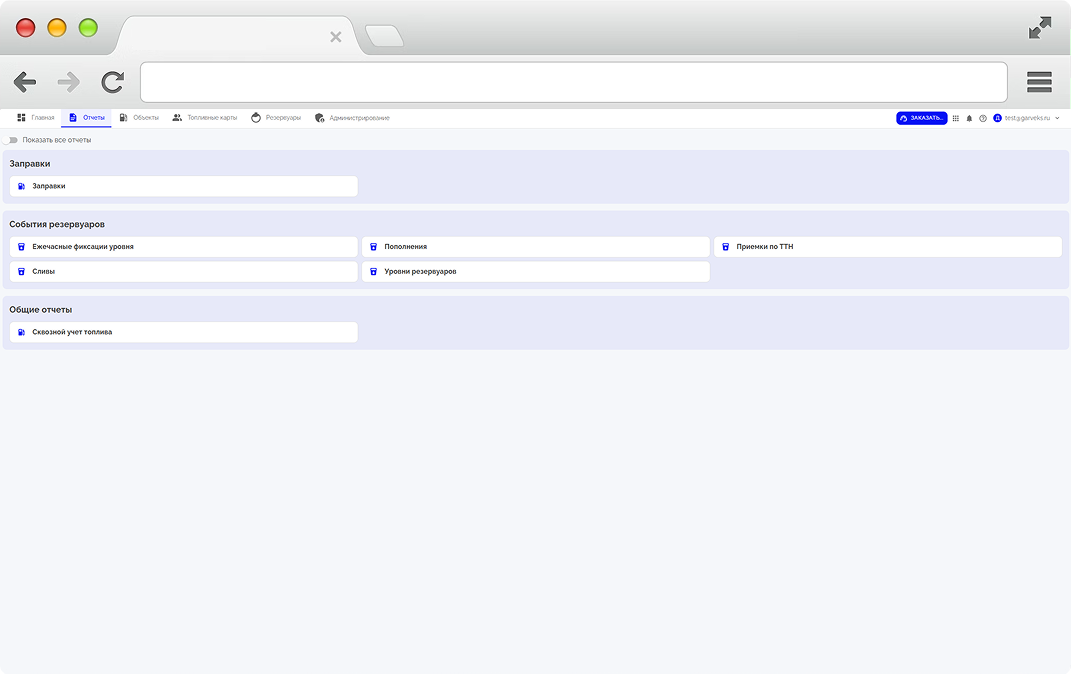Select the Резервуары tab
Viewport: 1071px width, 675px height.
point(276,118)
